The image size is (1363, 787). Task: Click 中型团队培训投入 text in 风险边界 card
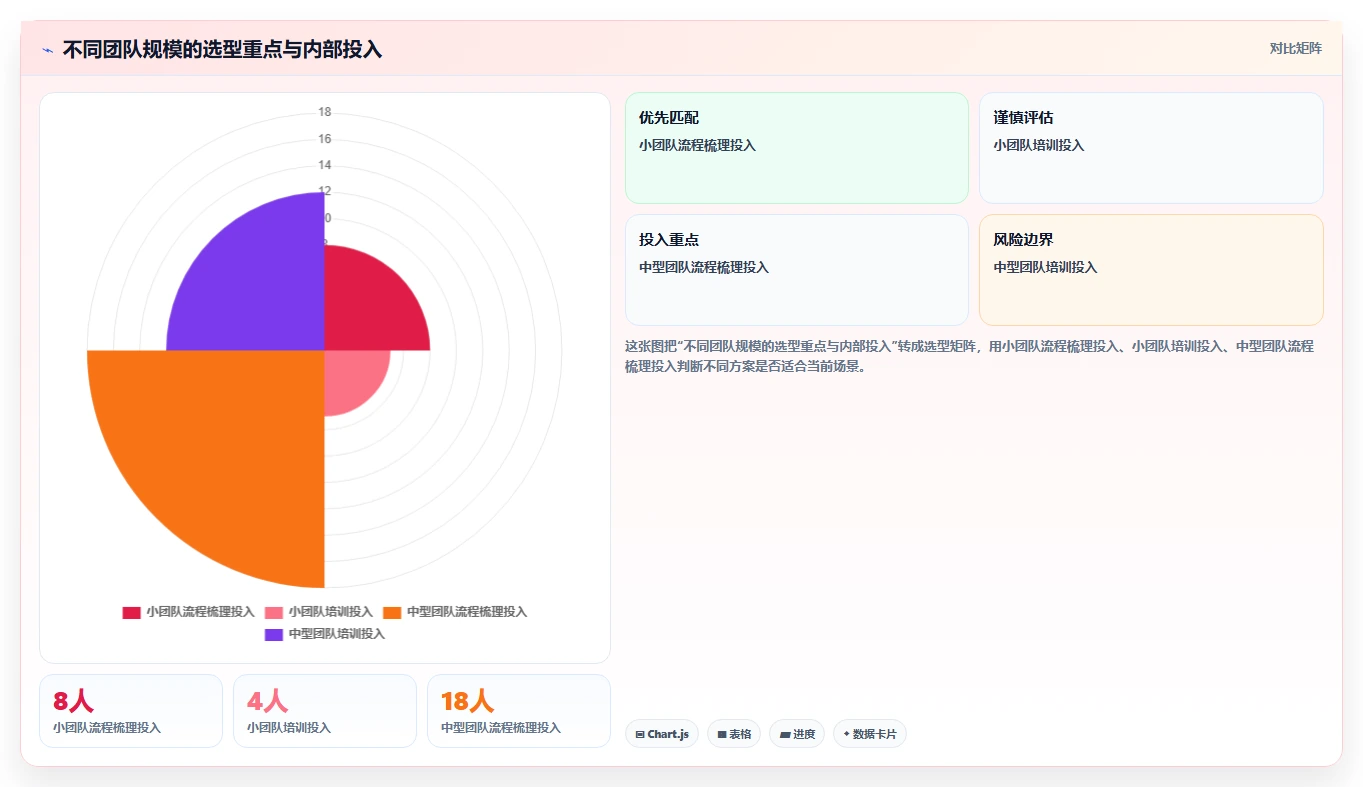tap(1045, 267)
